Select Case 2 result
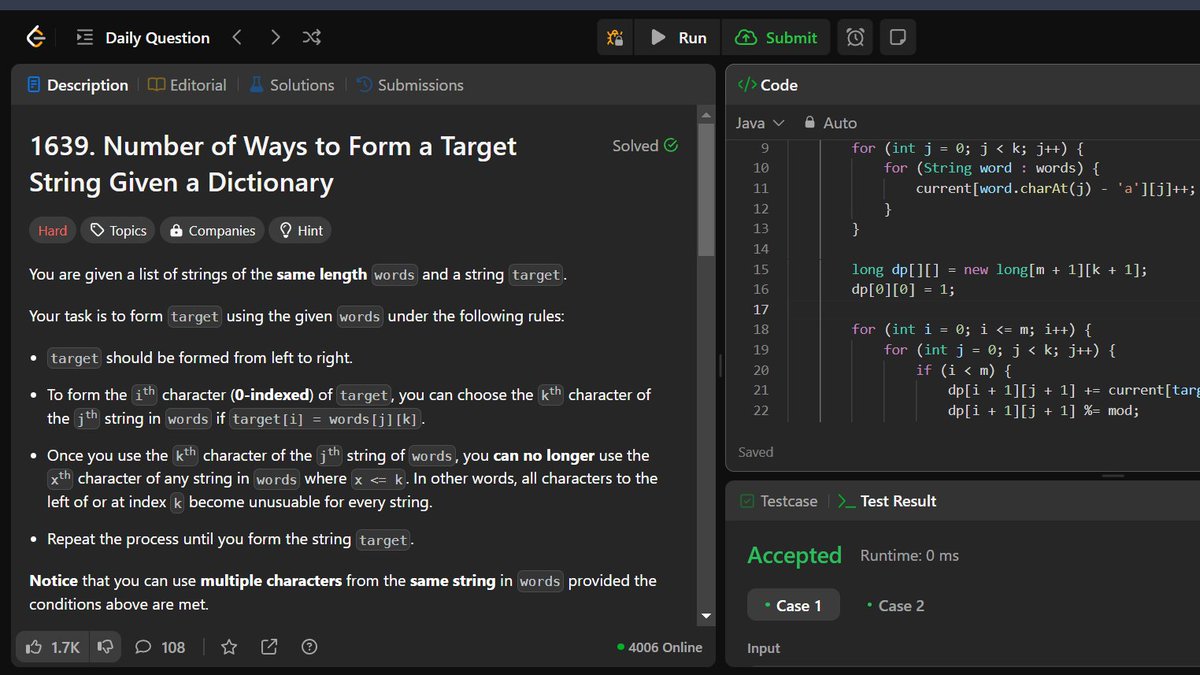 click(x=896, y=605)
